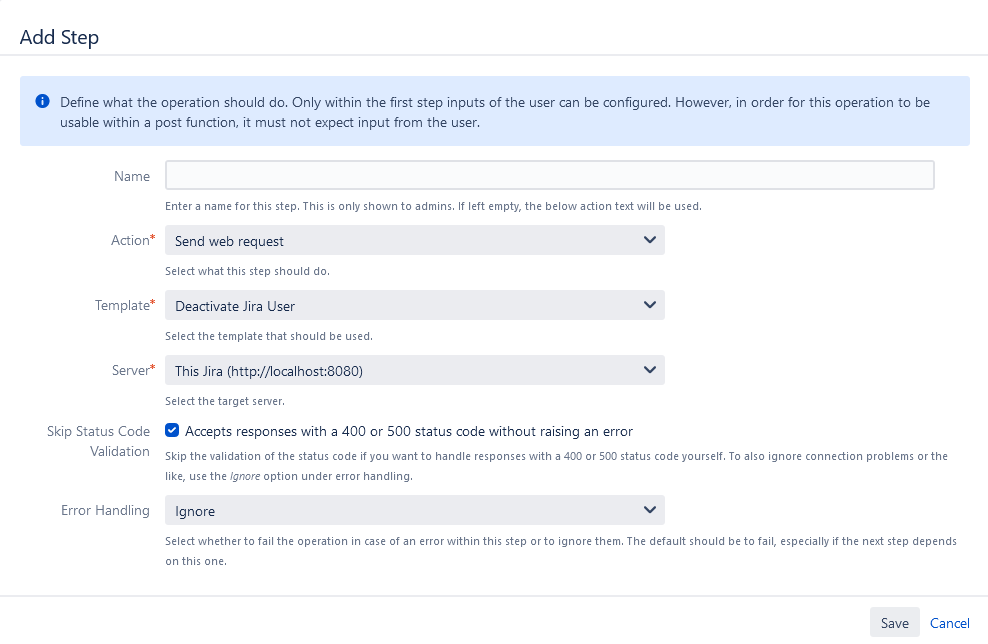Open the 'Deactivate Jira User' template dropdown
Viewport: 988px width, 644px height.
pos(400,305)
